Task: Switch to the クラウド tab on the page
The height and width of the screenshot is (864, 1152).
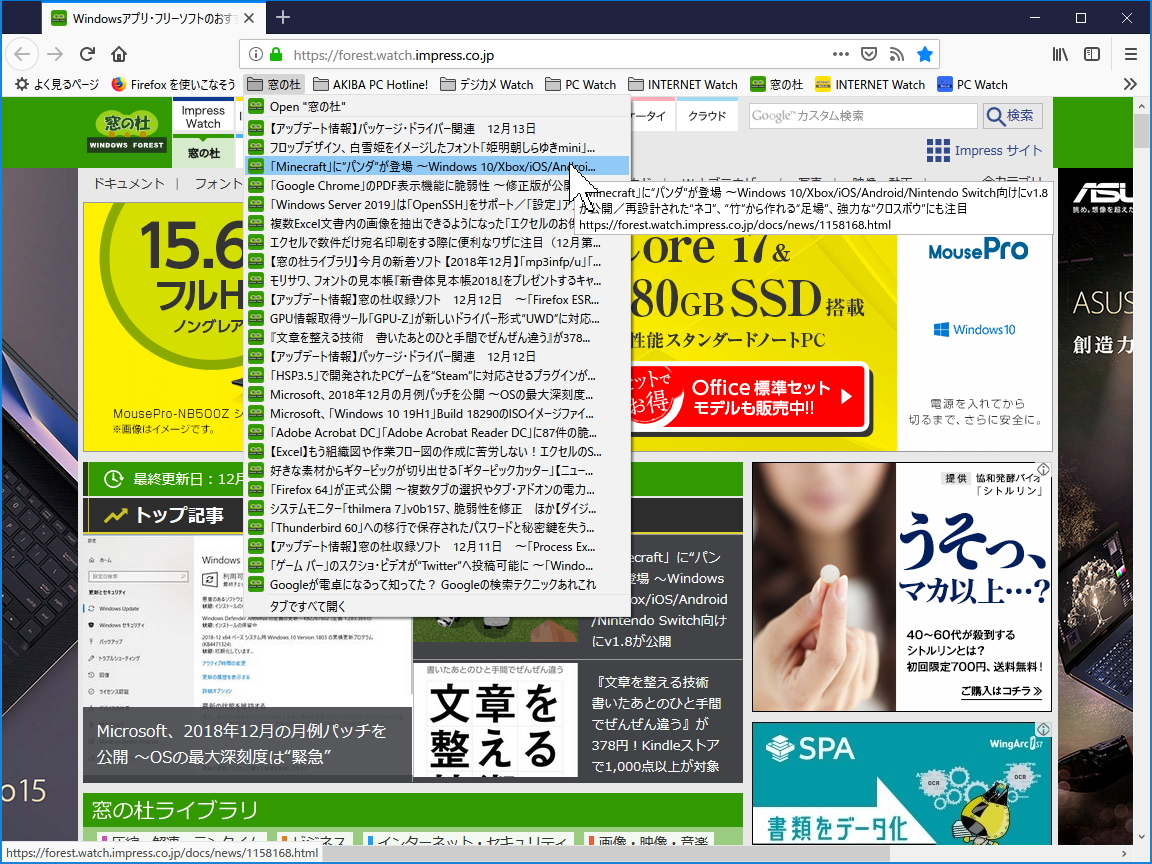Action: (707, 117)
